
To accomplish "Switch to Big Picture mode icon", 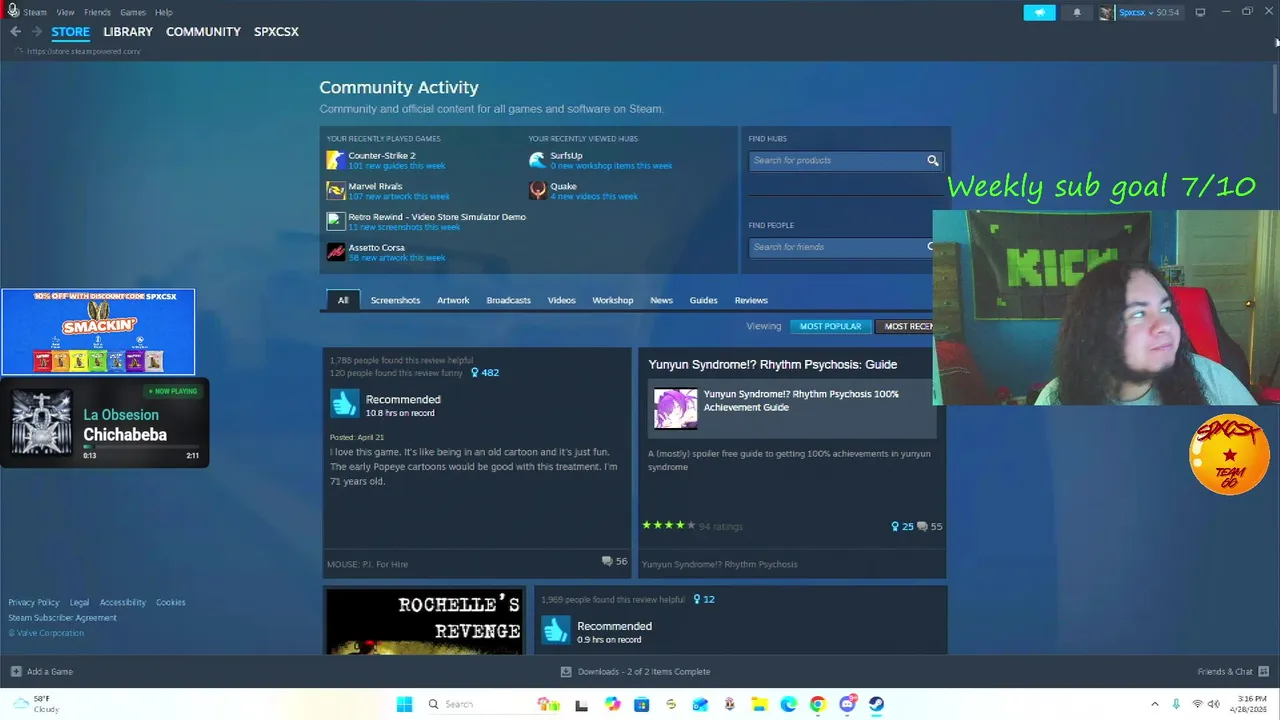I will click(x=1200, y=12).
